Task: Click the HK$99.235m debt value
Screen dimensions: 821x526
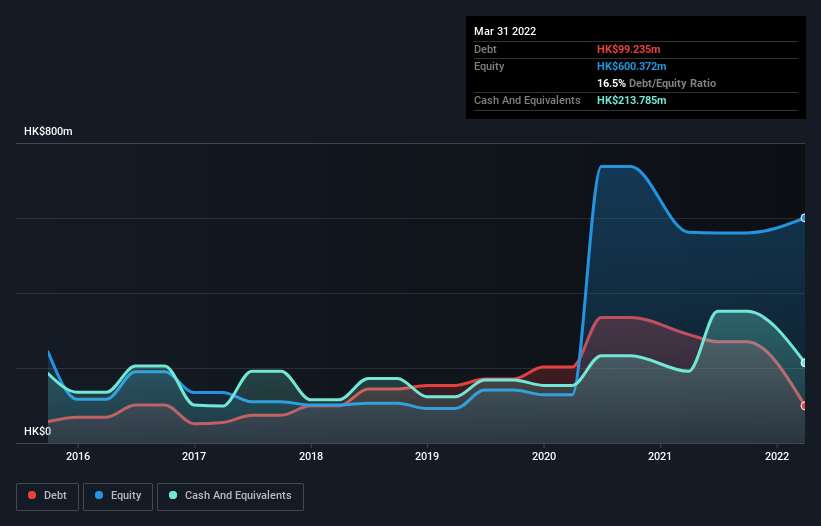Action: click(x=628, y=49)
